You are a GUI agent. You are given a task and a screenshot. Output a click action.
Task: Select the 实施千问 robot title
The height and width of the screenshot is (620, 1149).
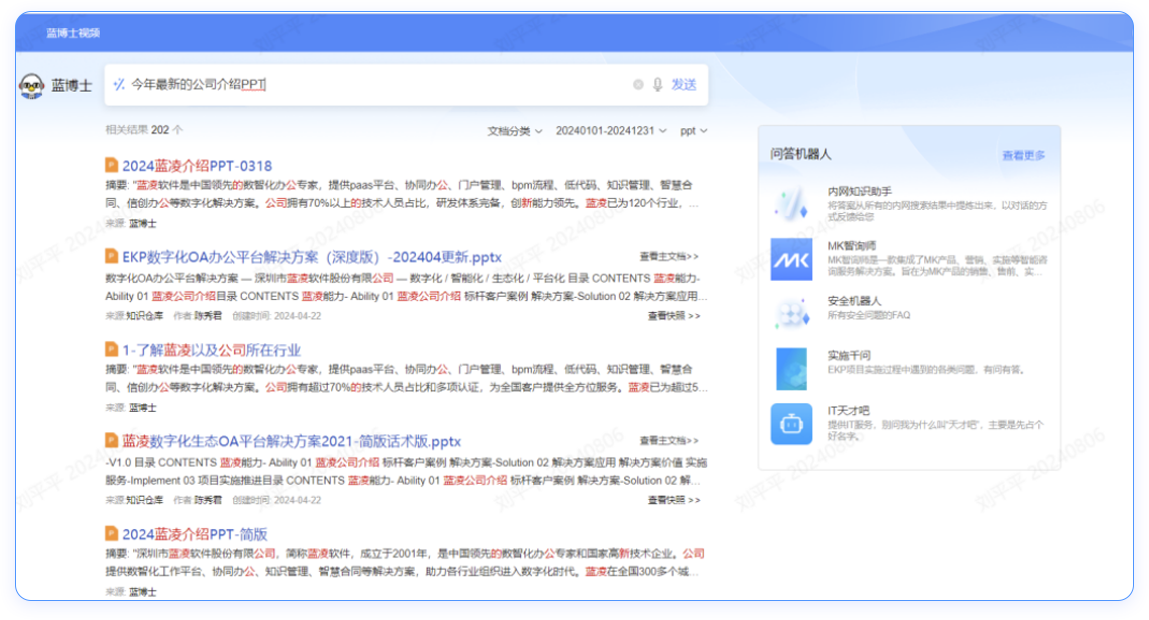click(x=849, y=355)
